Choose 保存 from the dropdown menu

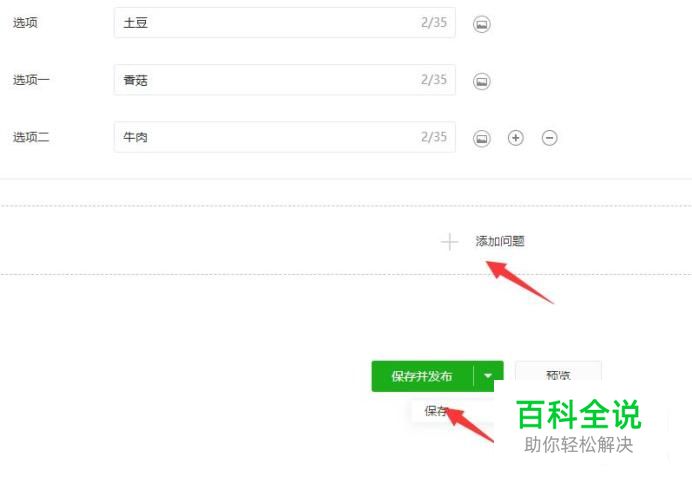pos(436,411)
